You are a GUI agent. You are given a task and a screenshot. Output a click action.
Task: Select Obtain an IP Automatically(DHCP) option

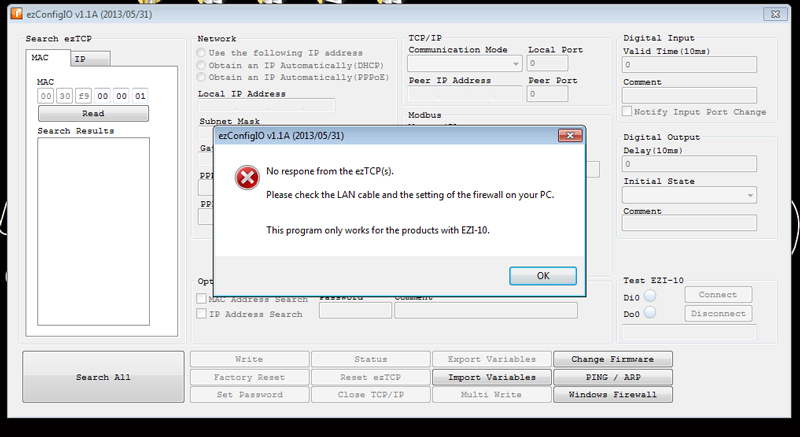coord(202,65)
